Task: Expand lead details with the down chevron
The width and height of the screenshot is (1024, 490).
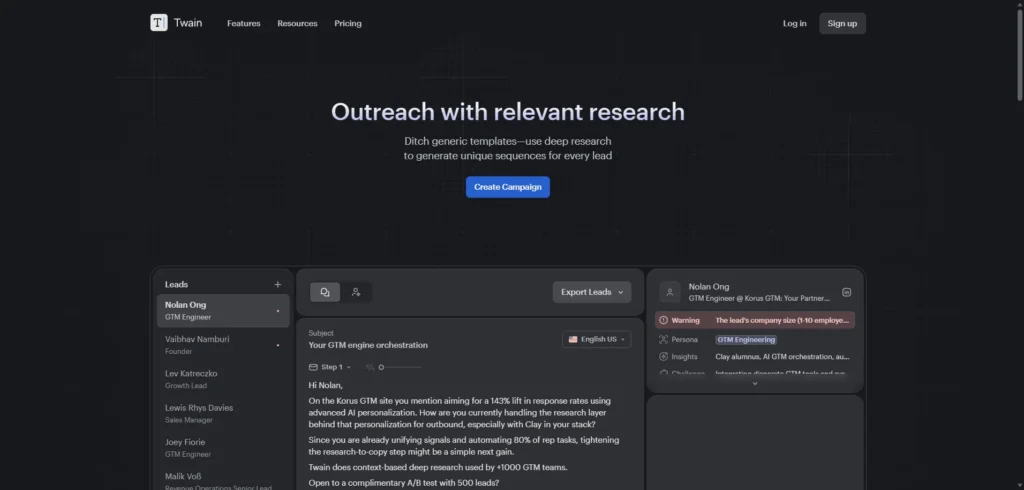Action: (755, 384)
